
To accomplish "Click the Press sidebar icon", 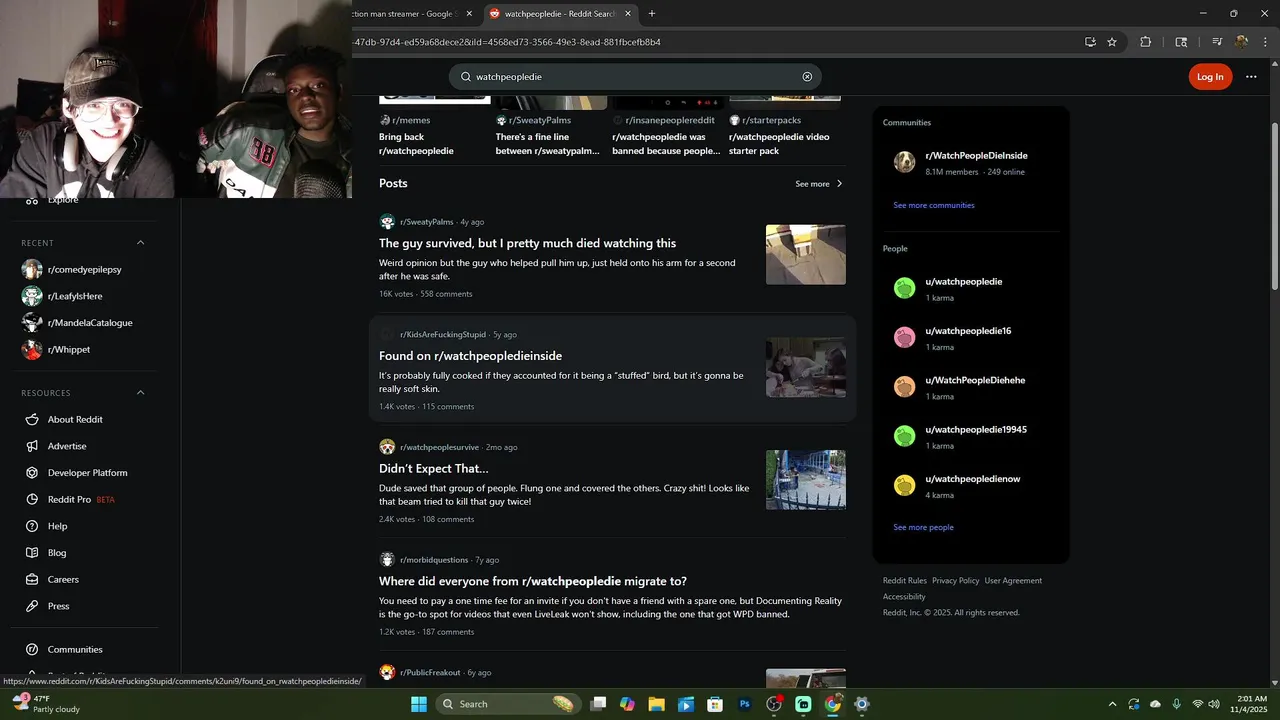I will coord(32,606).
